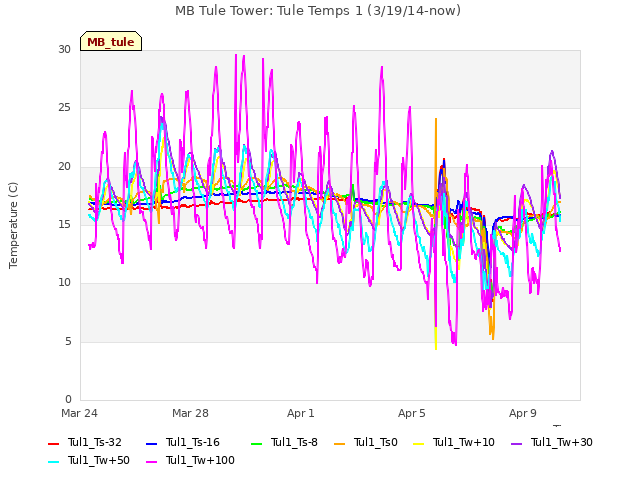Click the yellow Tul1_Tw+10 color swatch
This screenshot has height=480, width=640.
[x=418, y=443]
